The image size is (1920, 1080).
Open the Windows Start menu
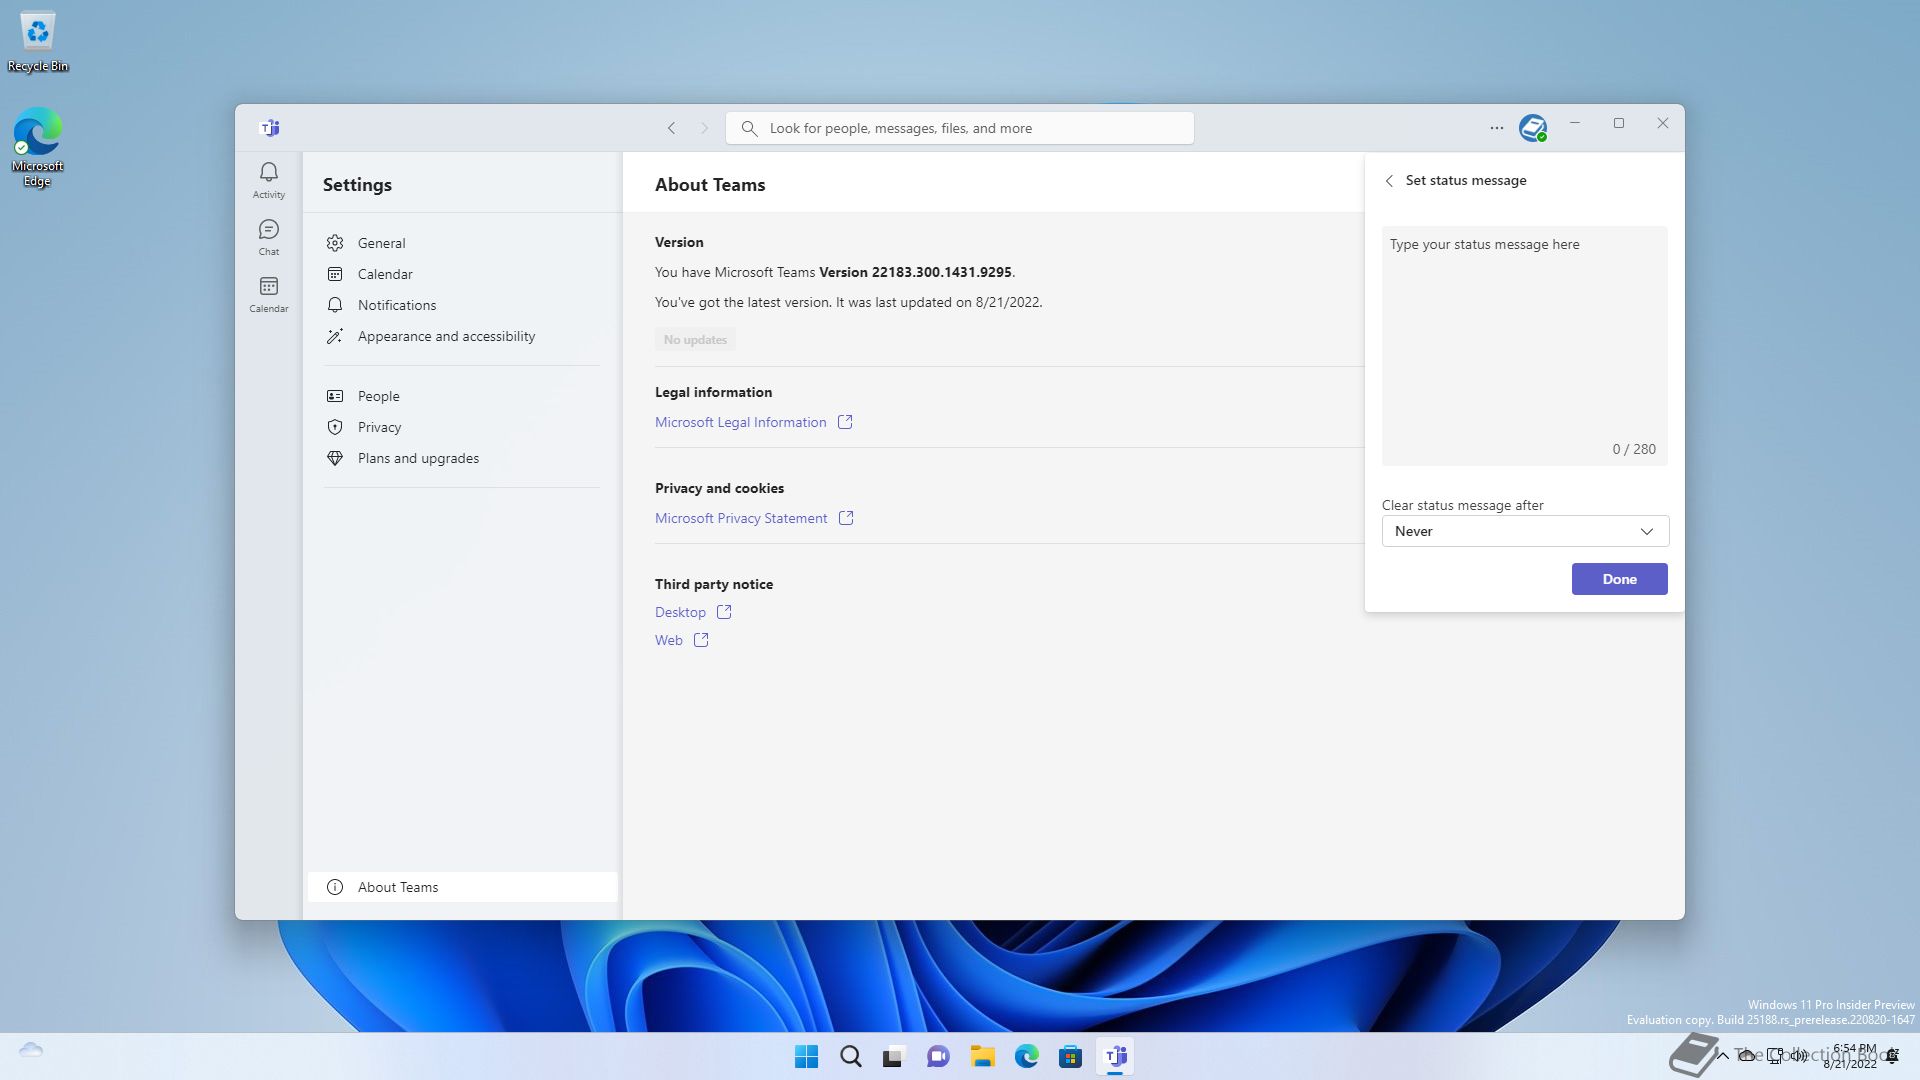coord(806,1056)
